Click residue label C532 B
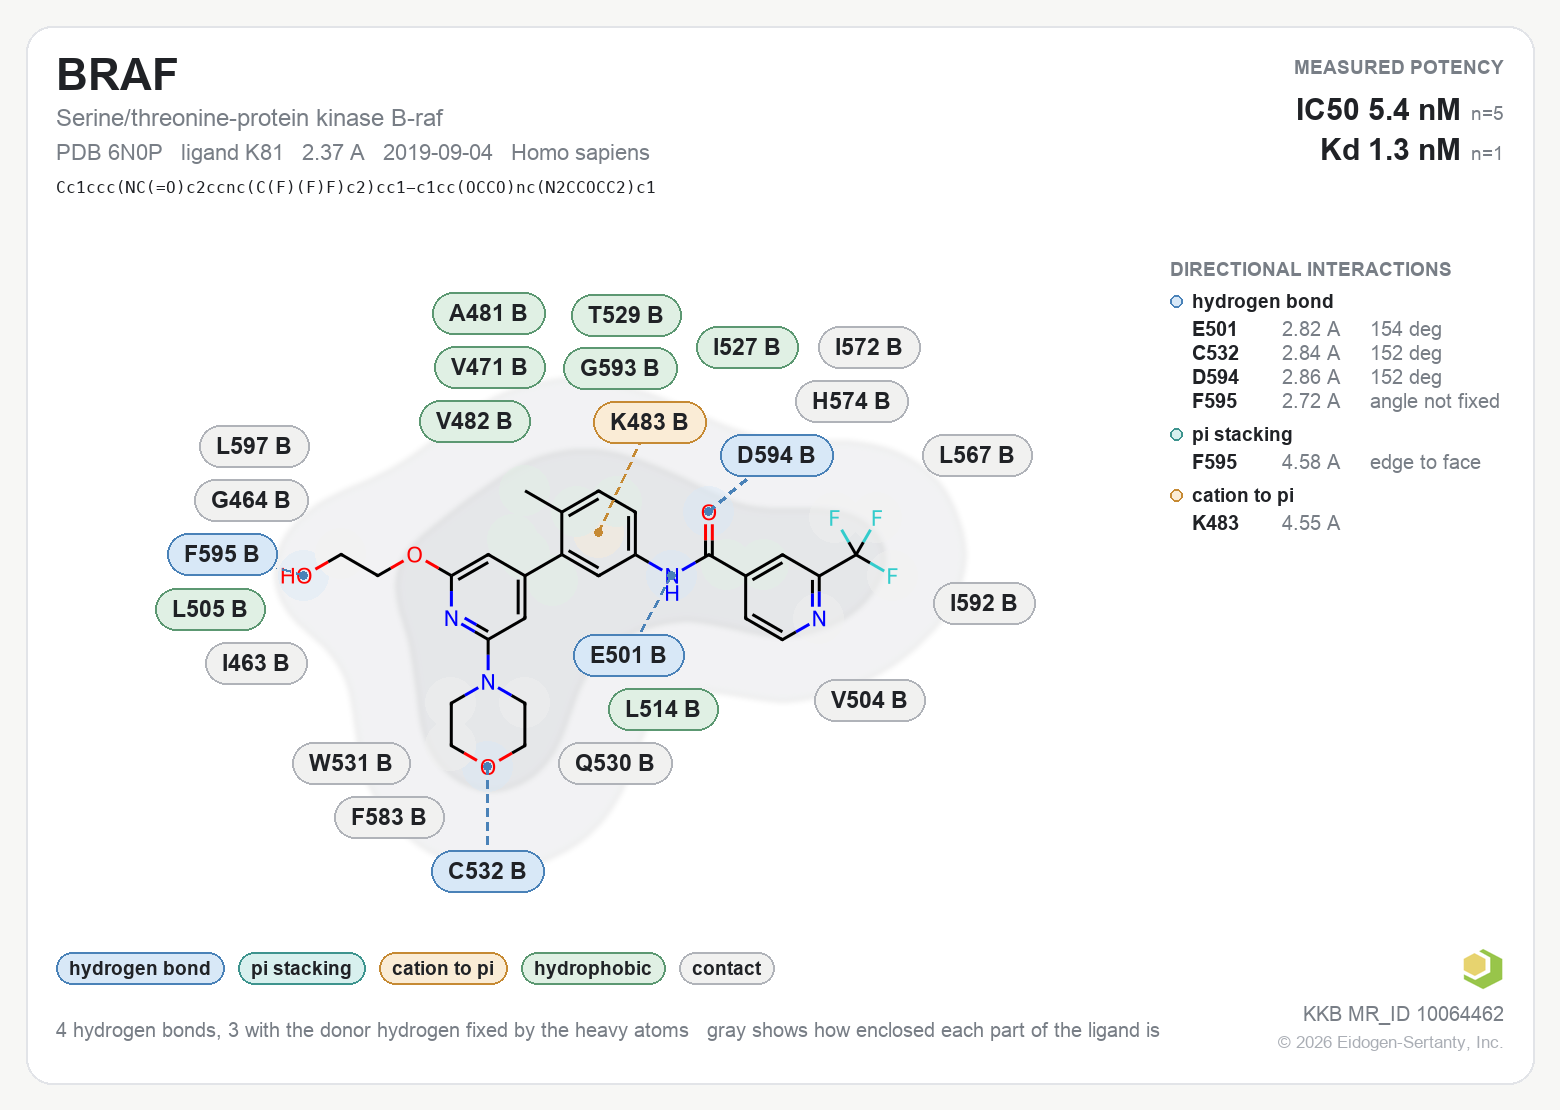 [x=488, y=871]
